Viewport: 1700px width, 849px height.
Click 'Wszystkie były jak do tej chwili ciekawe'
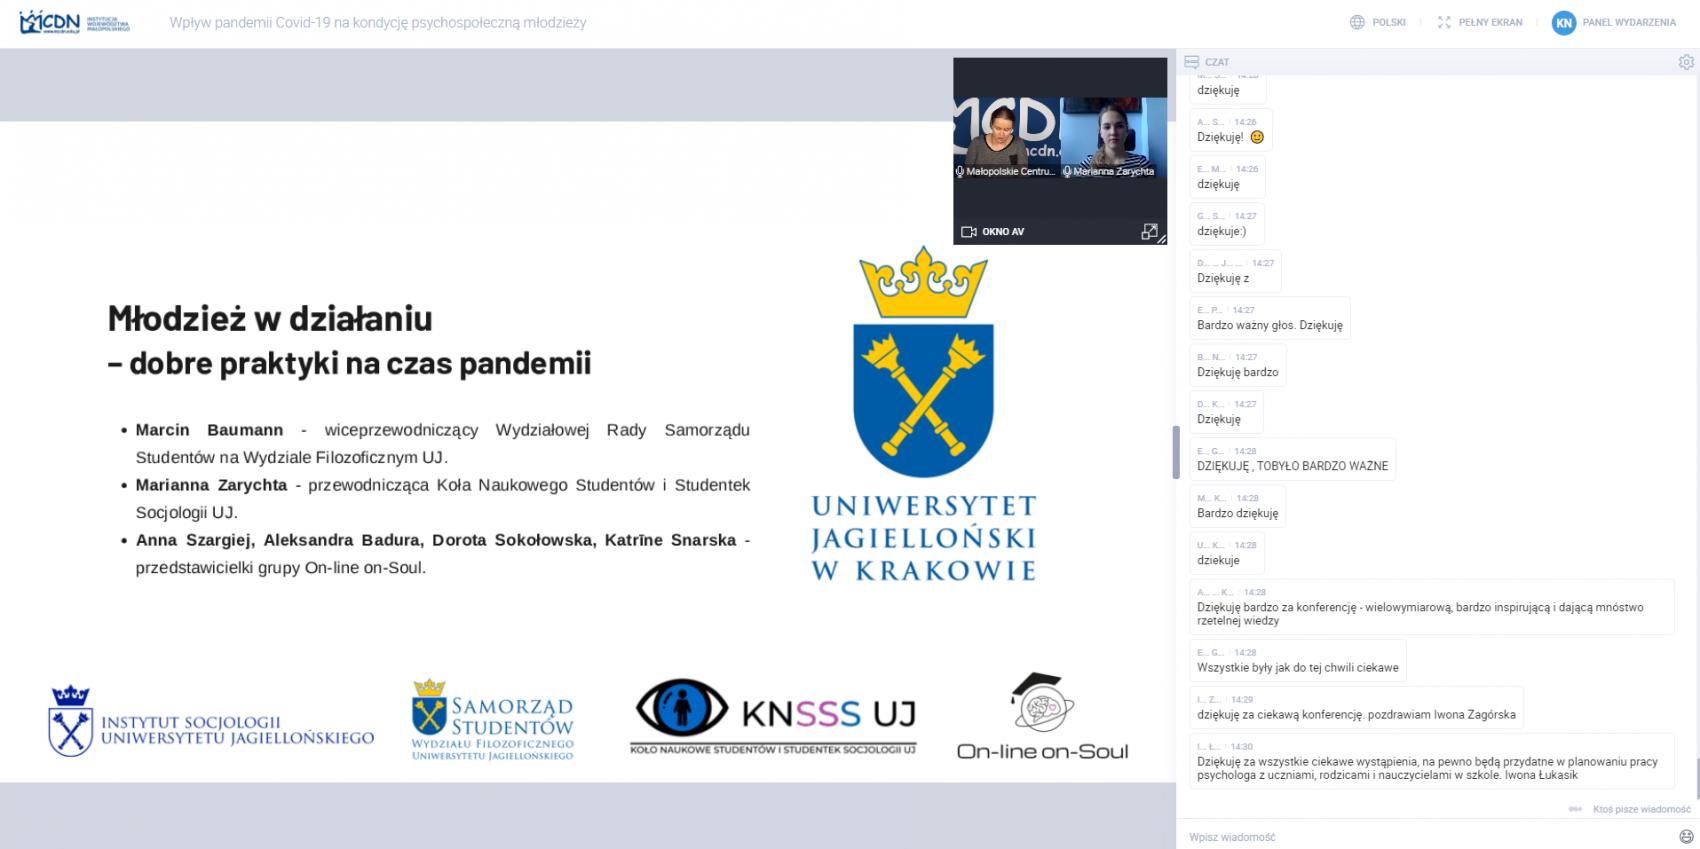click(x=1298, y=661)
